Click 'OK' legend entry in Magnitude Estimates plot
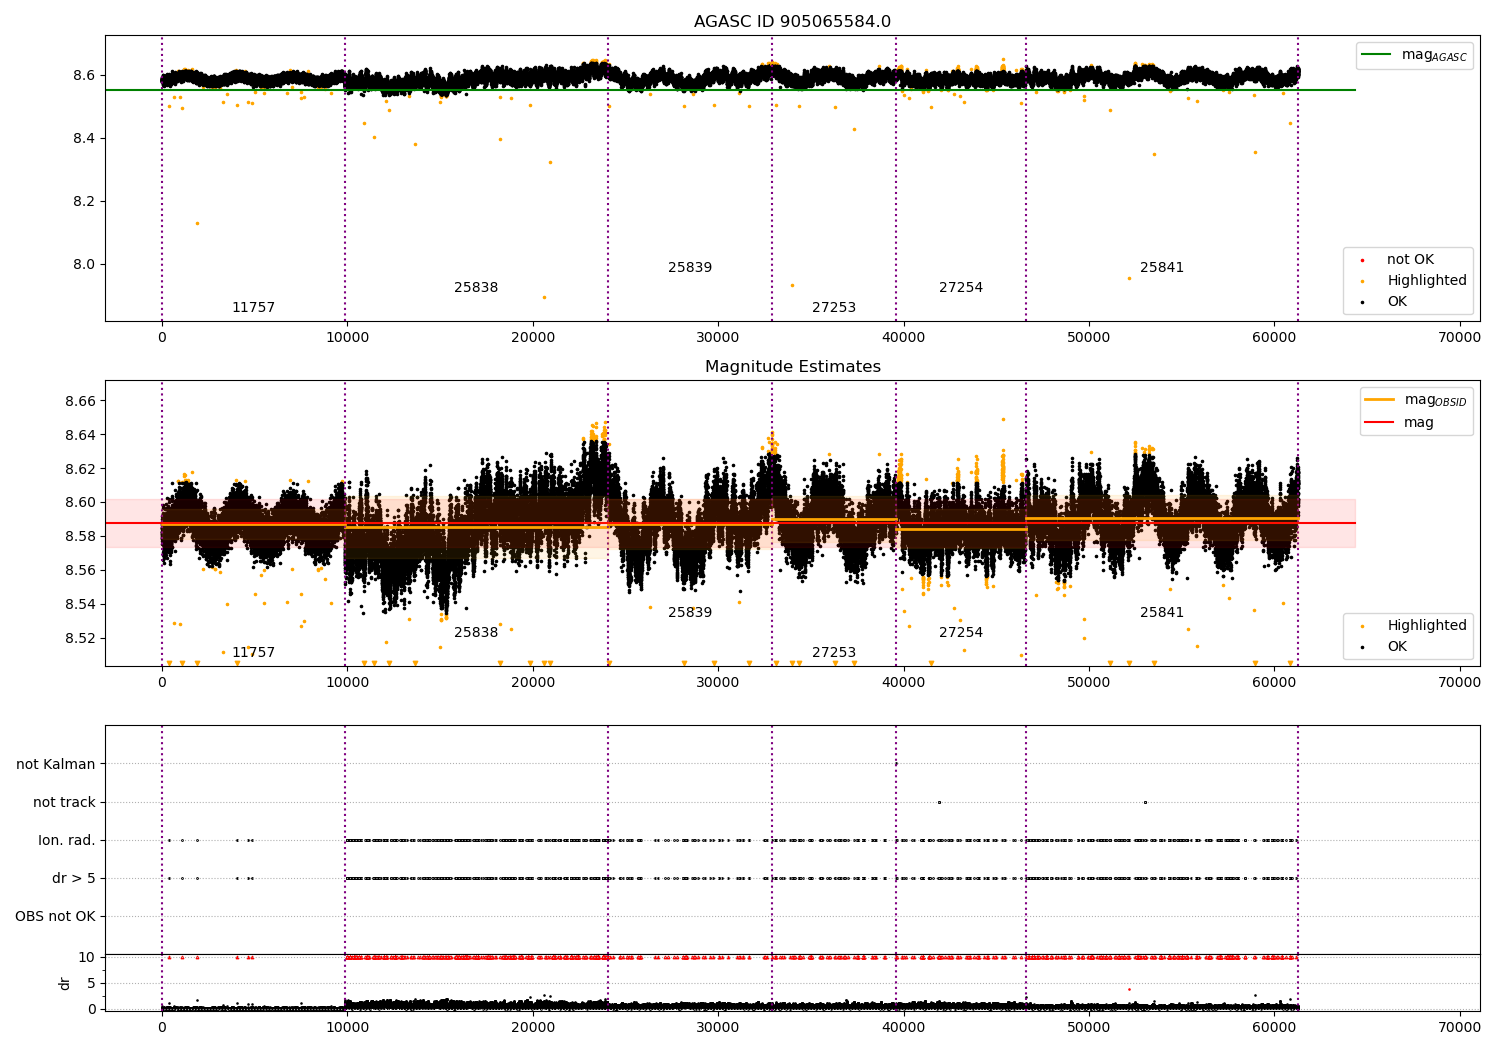This screenshot has width=1500, height=1050. [x=1397, y=647]
